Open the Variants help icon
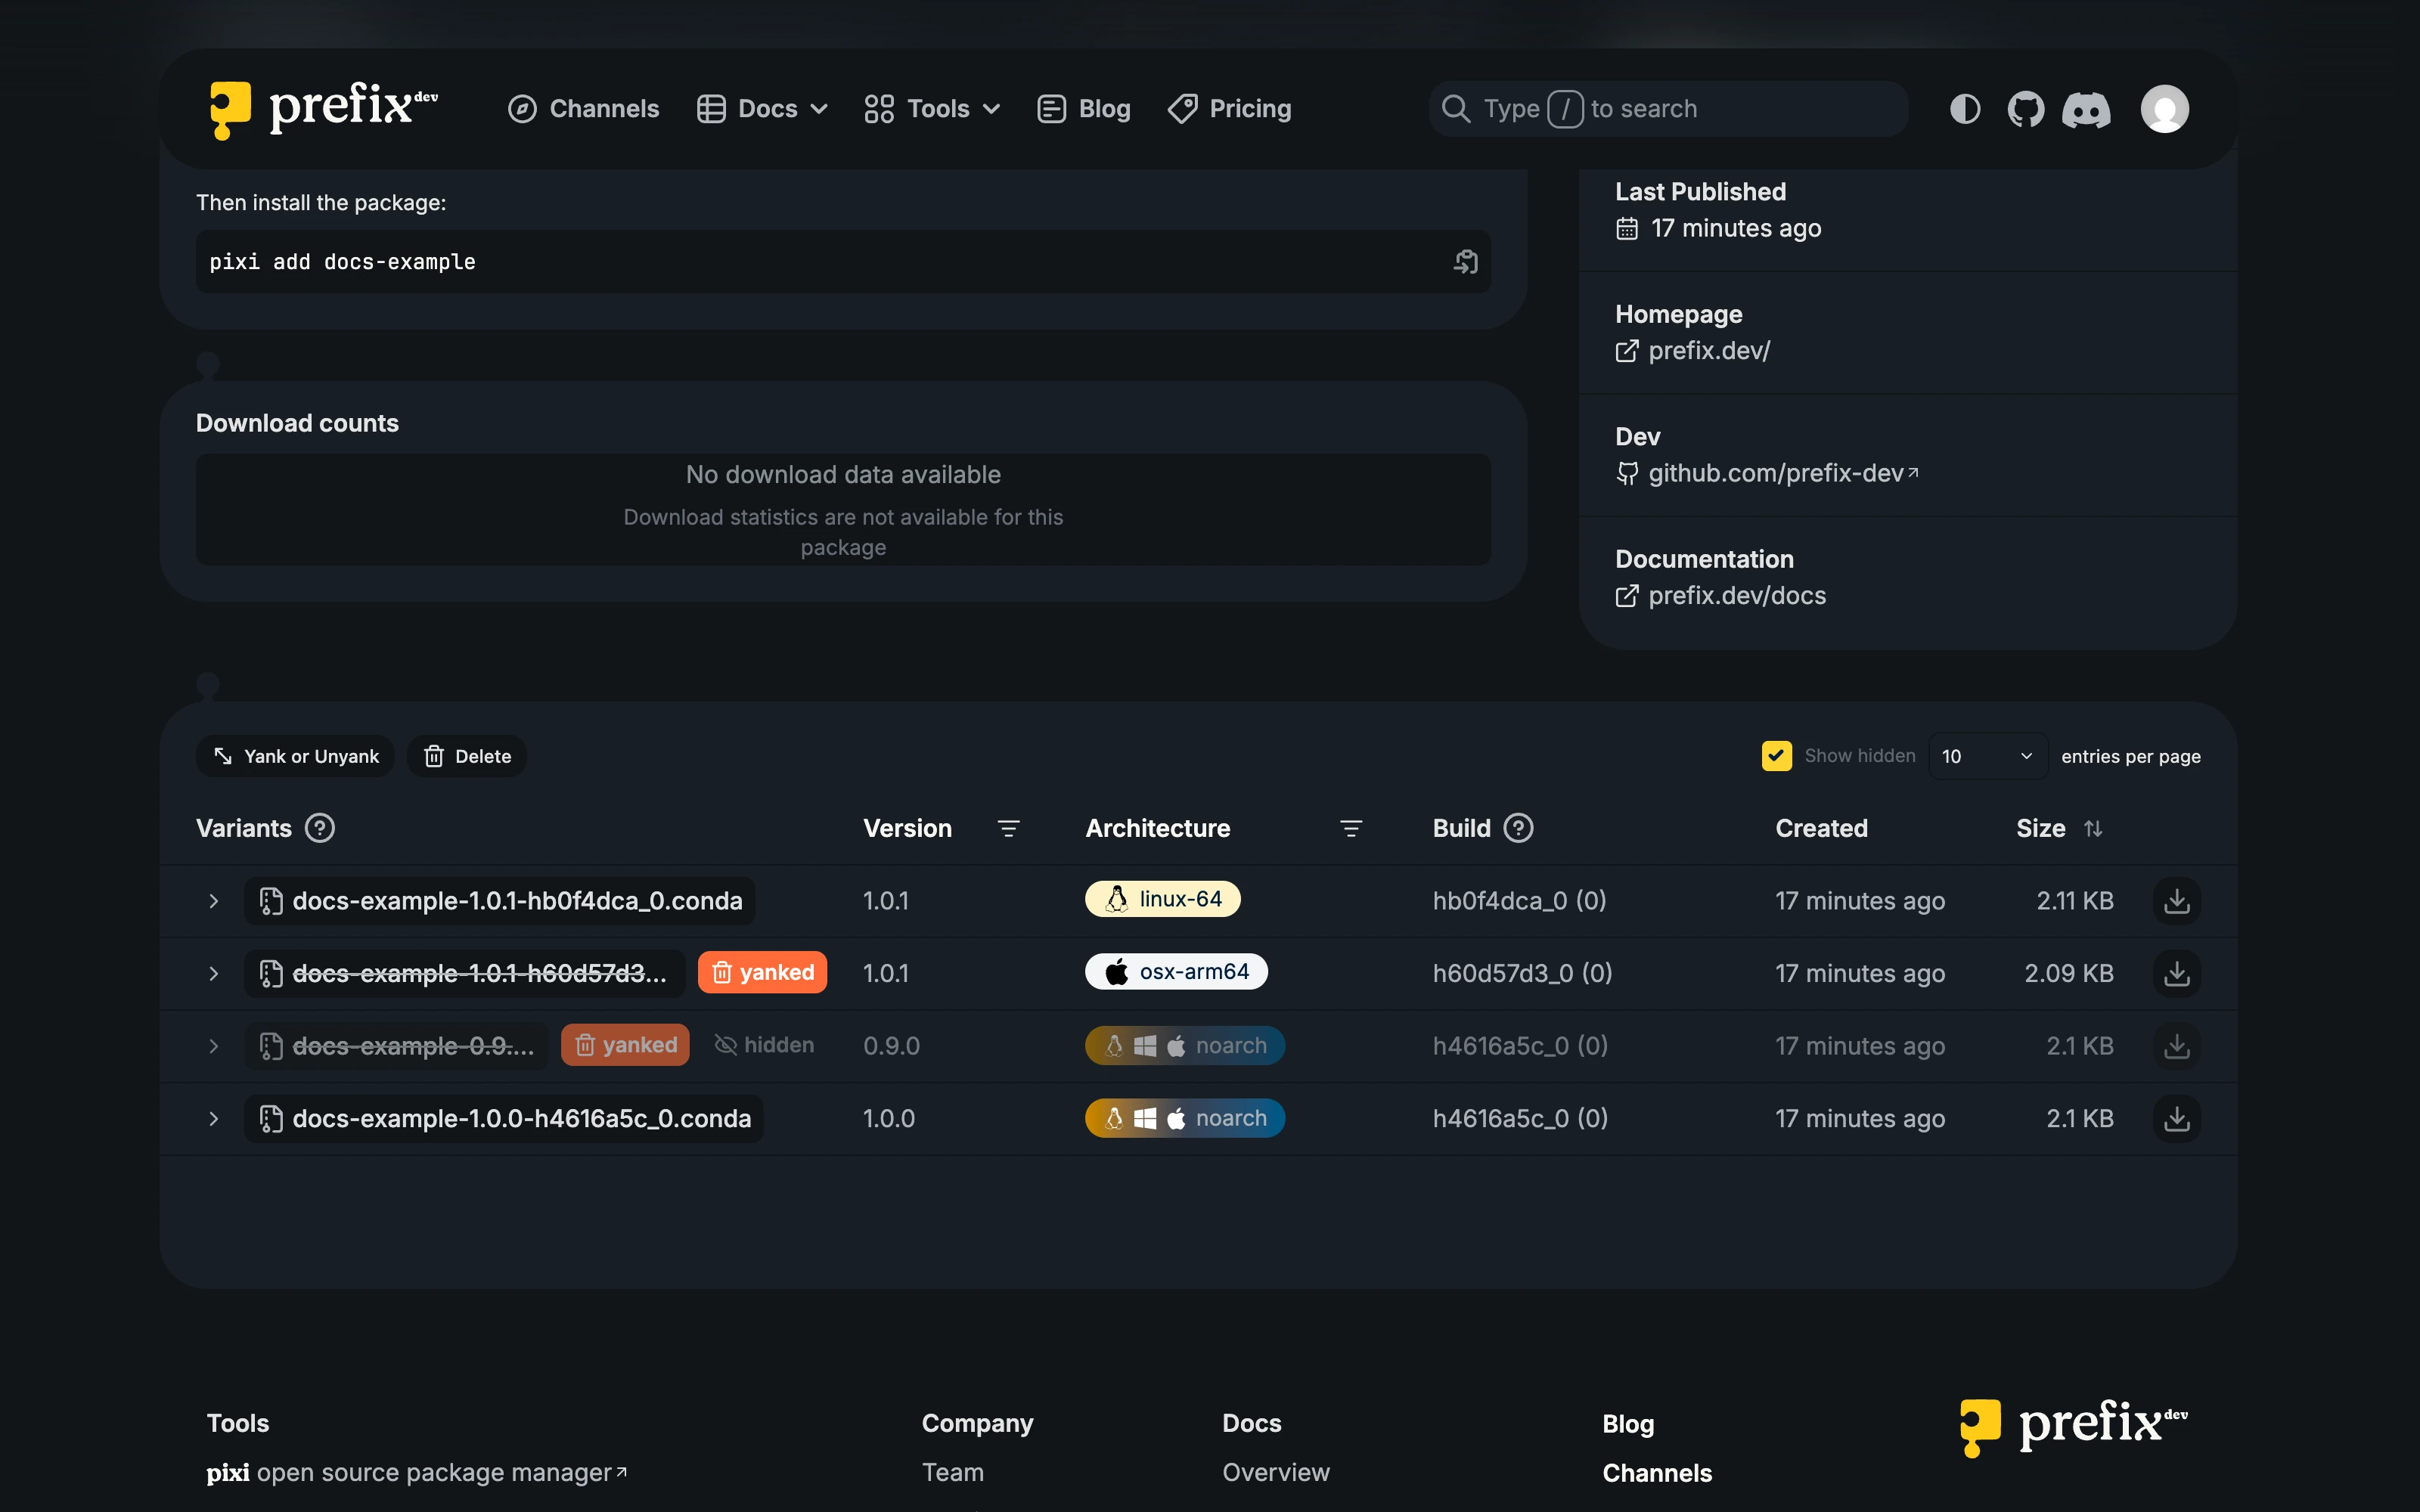2420x1512 pixels. click(320, 828)
